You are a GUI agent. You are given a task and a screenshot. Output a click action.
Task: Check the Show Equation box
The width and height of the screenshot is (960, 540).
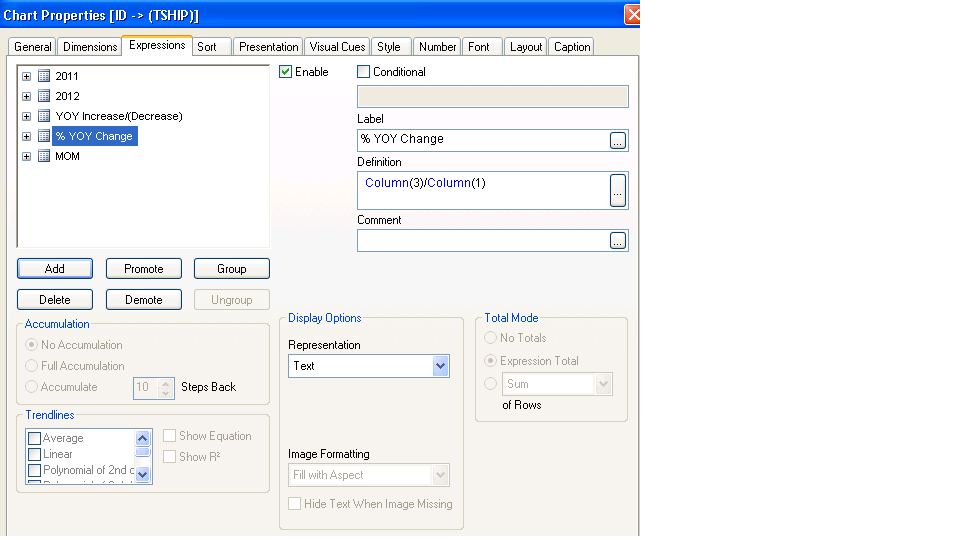pos(170,436)
